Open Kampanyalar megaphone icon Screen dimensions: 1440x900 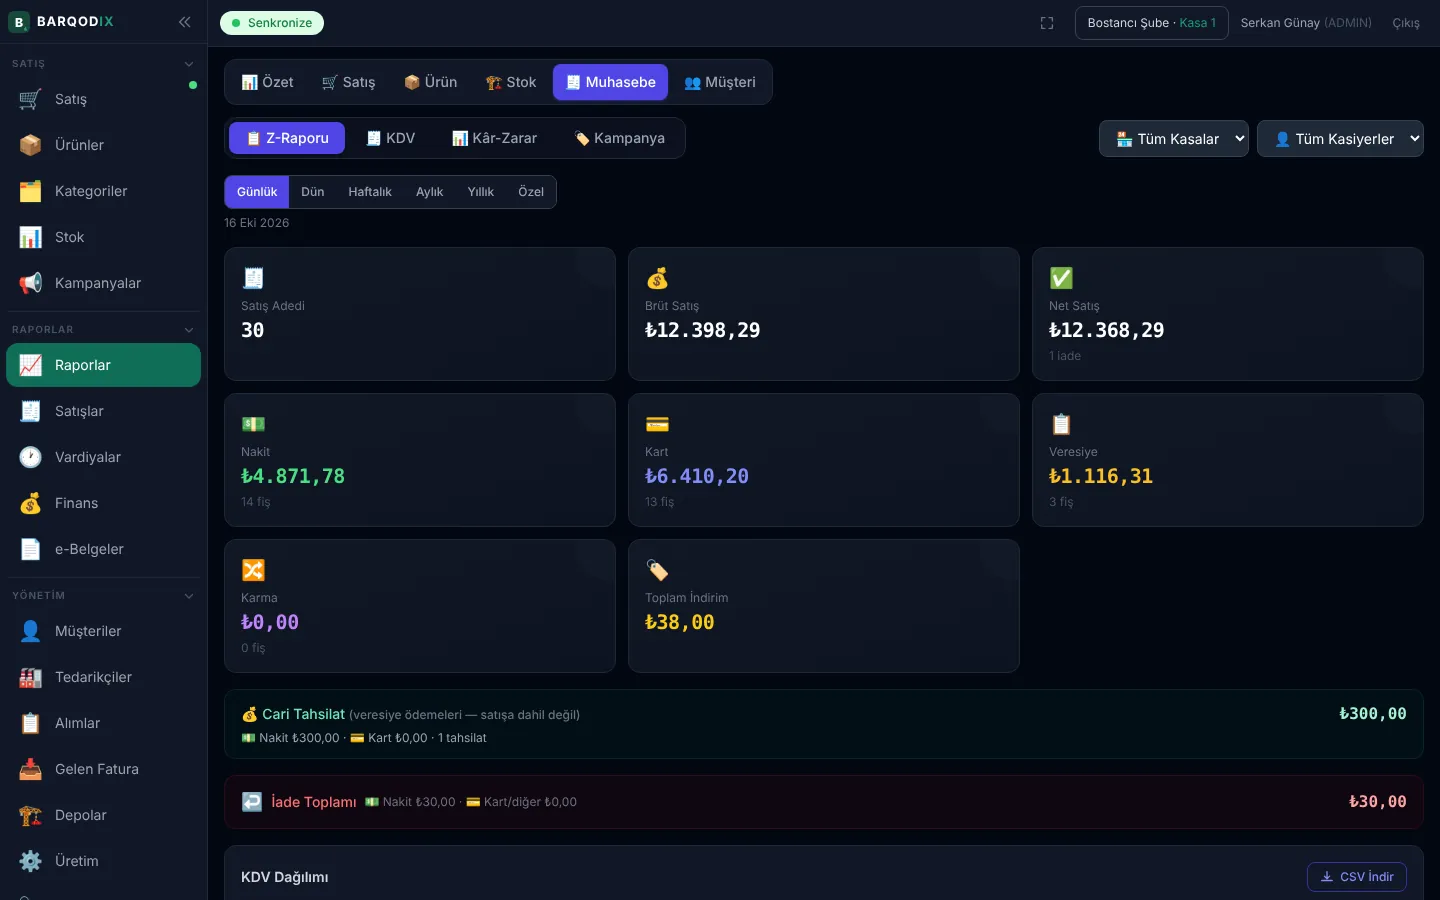pyautogui.click(x=31, y=283)
